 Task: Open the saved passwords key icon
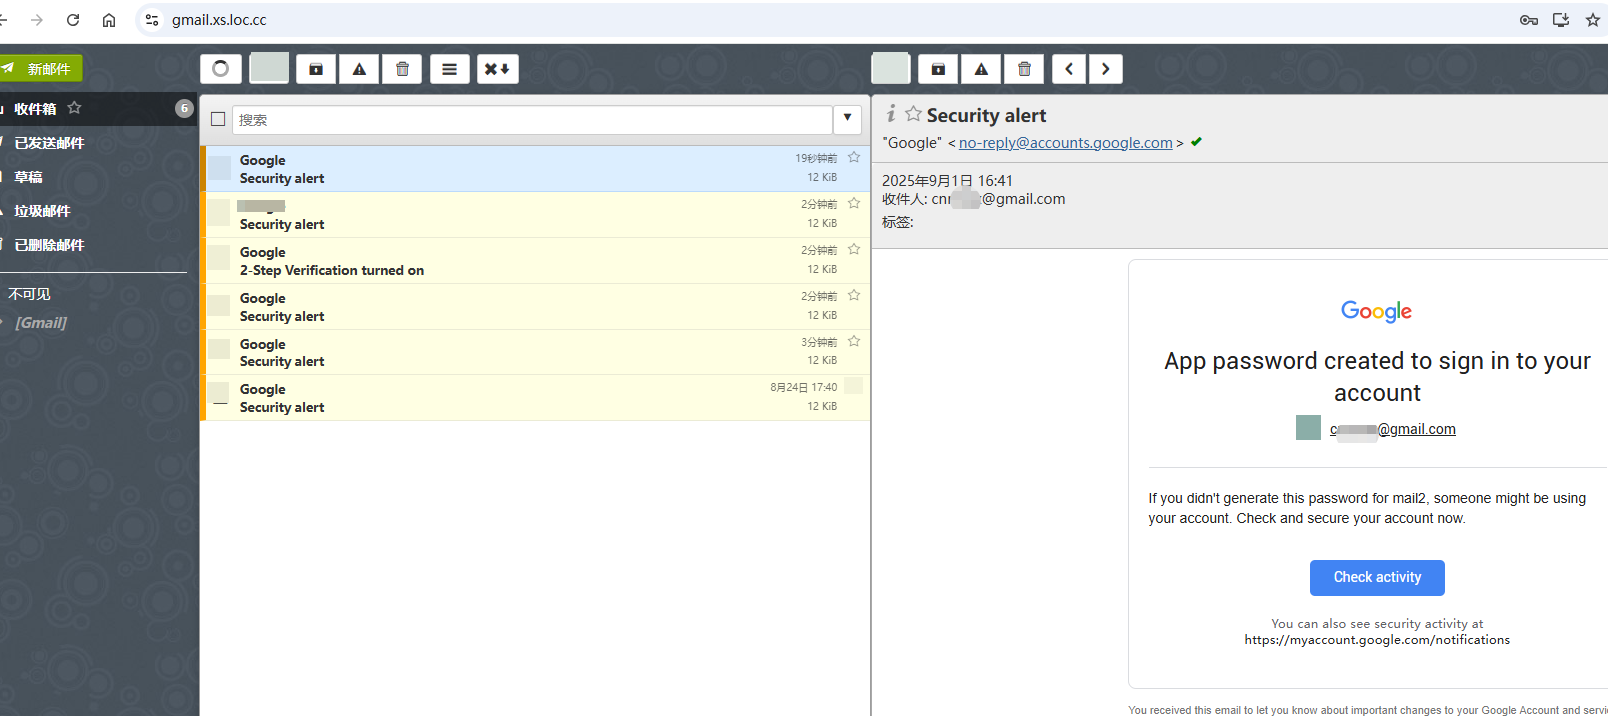pyautogui.click(x=1529, y=20)
